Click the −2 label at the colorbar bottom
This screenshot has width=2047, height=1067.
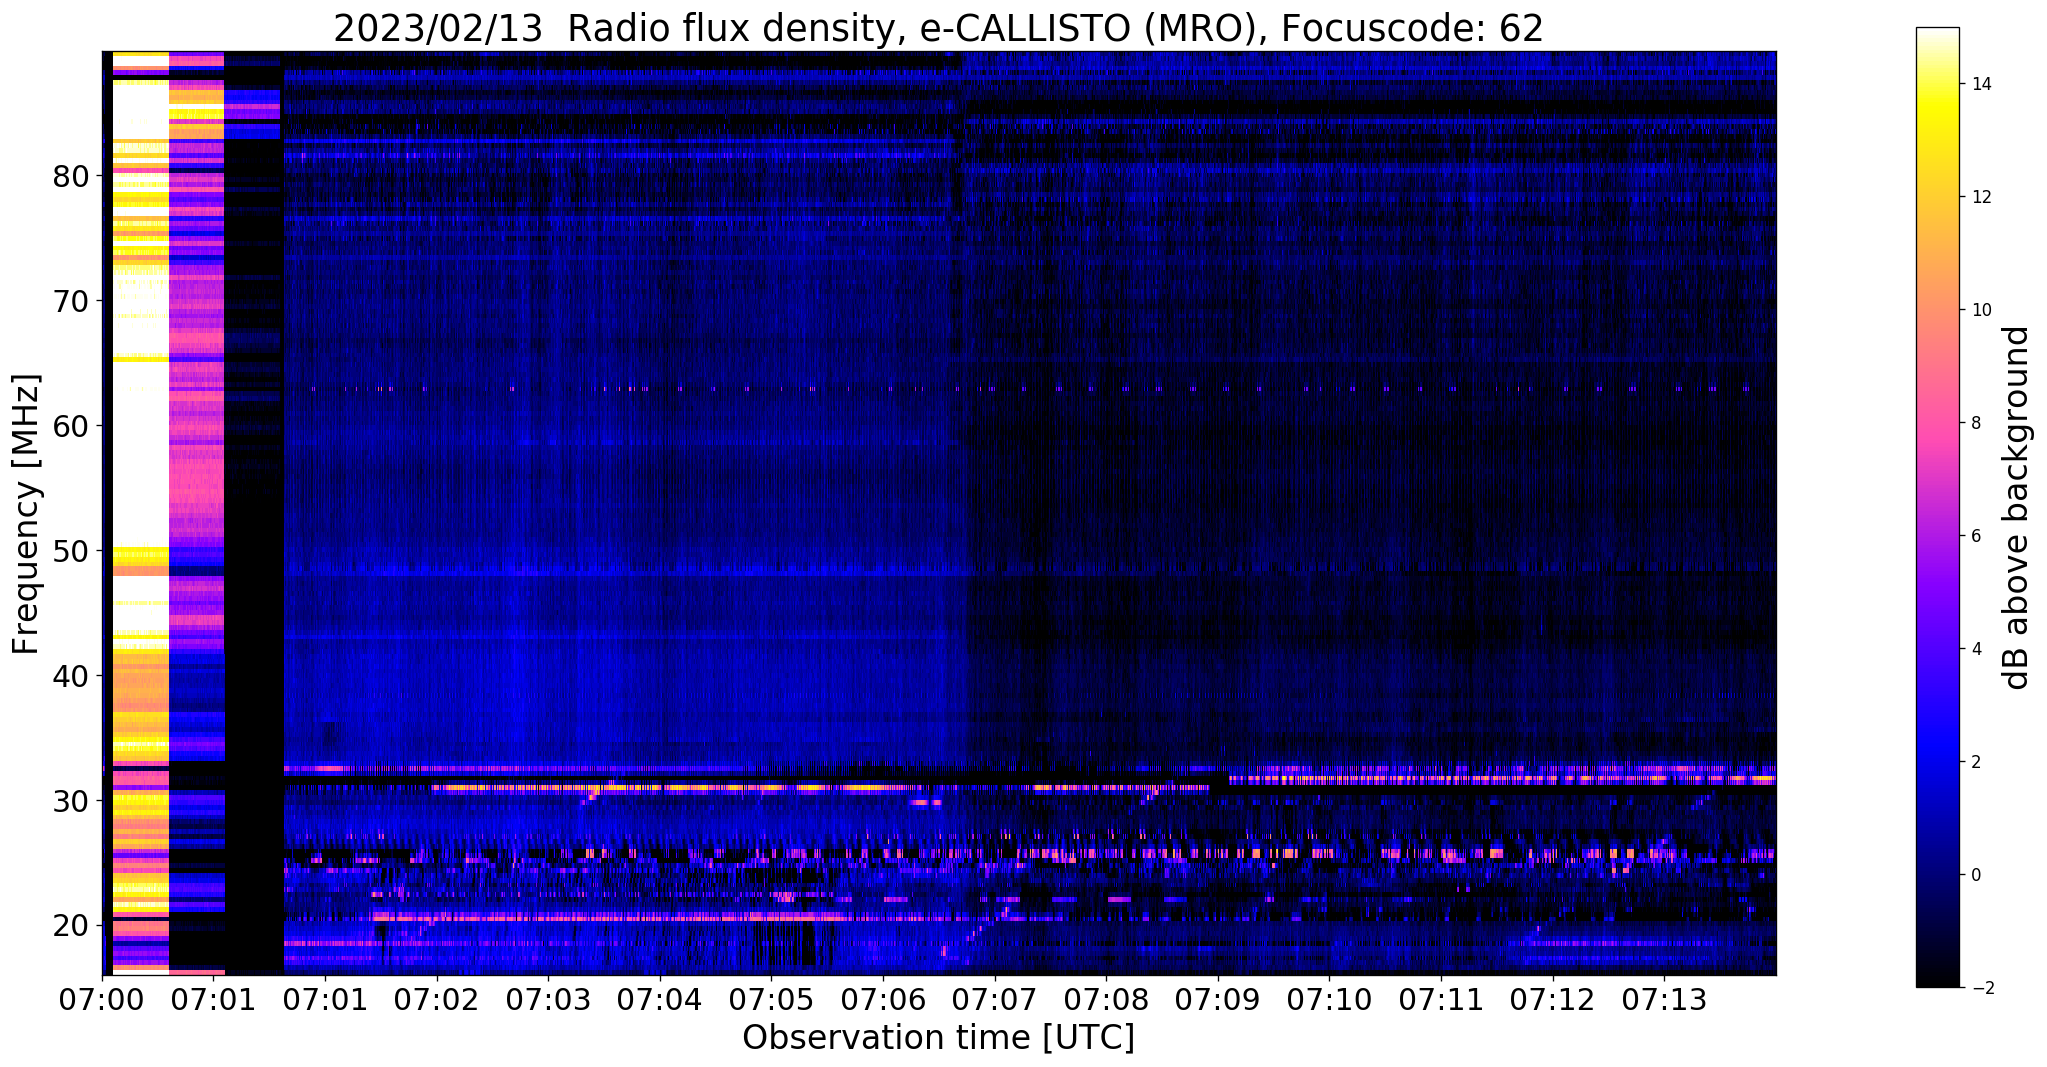pyautogui.click(x=1979, y=988)
